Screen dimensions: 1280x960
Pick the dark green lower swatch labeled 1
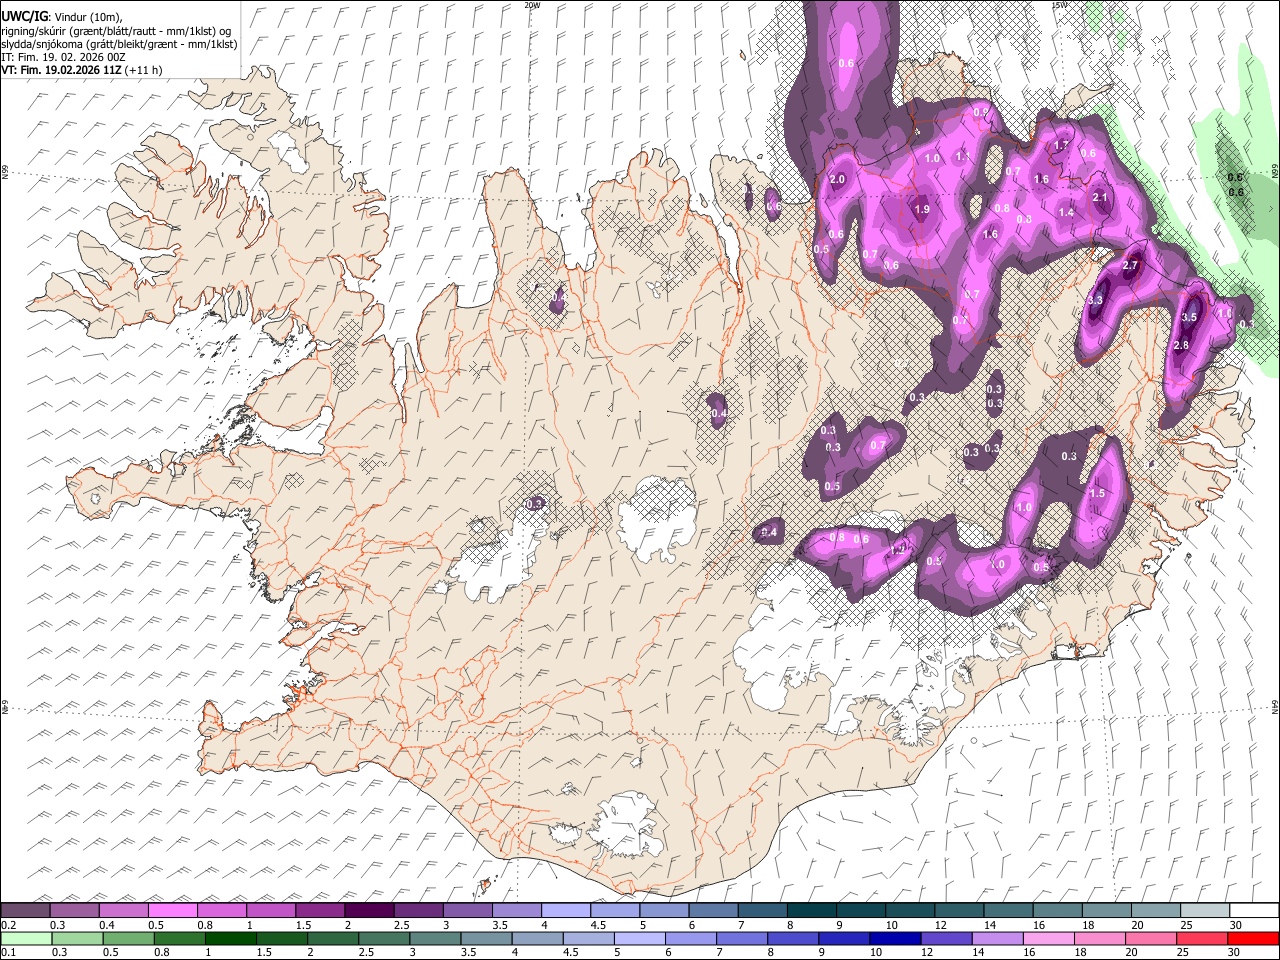tap(229, 939)
